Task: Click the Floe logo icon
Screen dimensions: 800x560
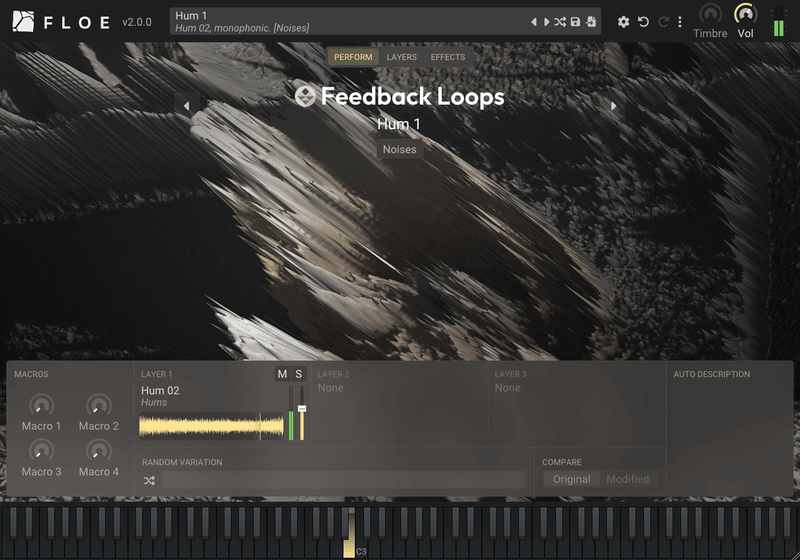Action: point(23,21)
